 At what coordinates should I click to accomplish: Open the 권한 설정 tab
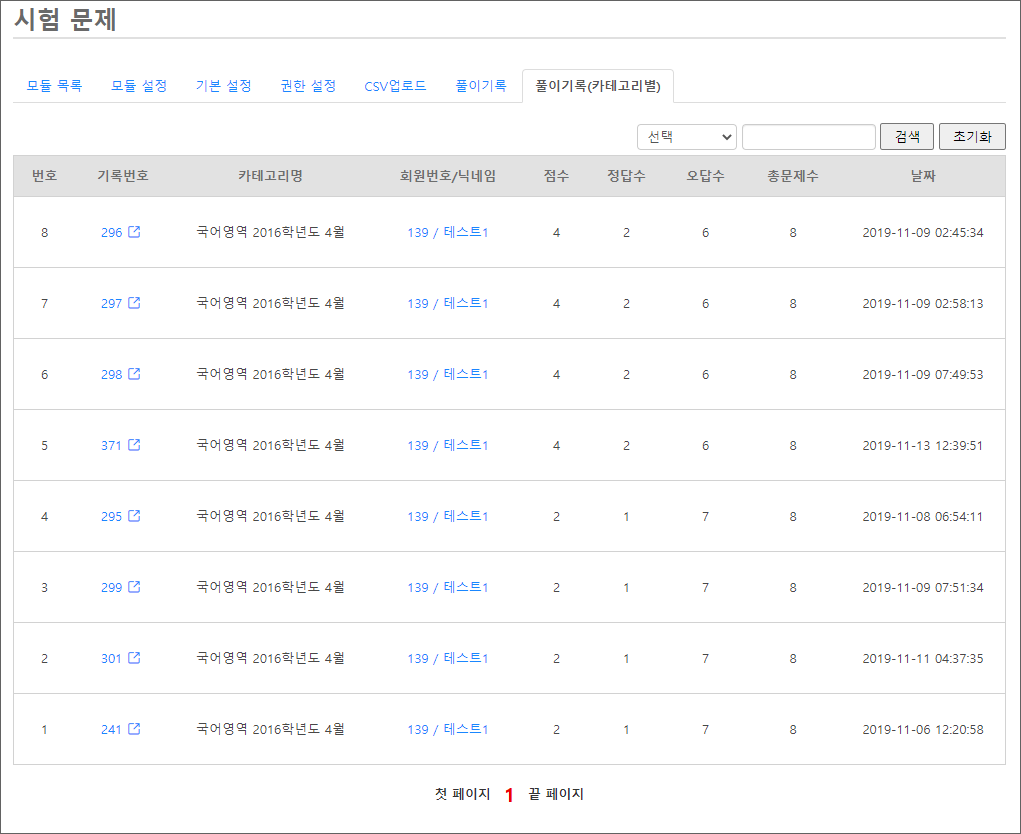click(x=308, y=86)
